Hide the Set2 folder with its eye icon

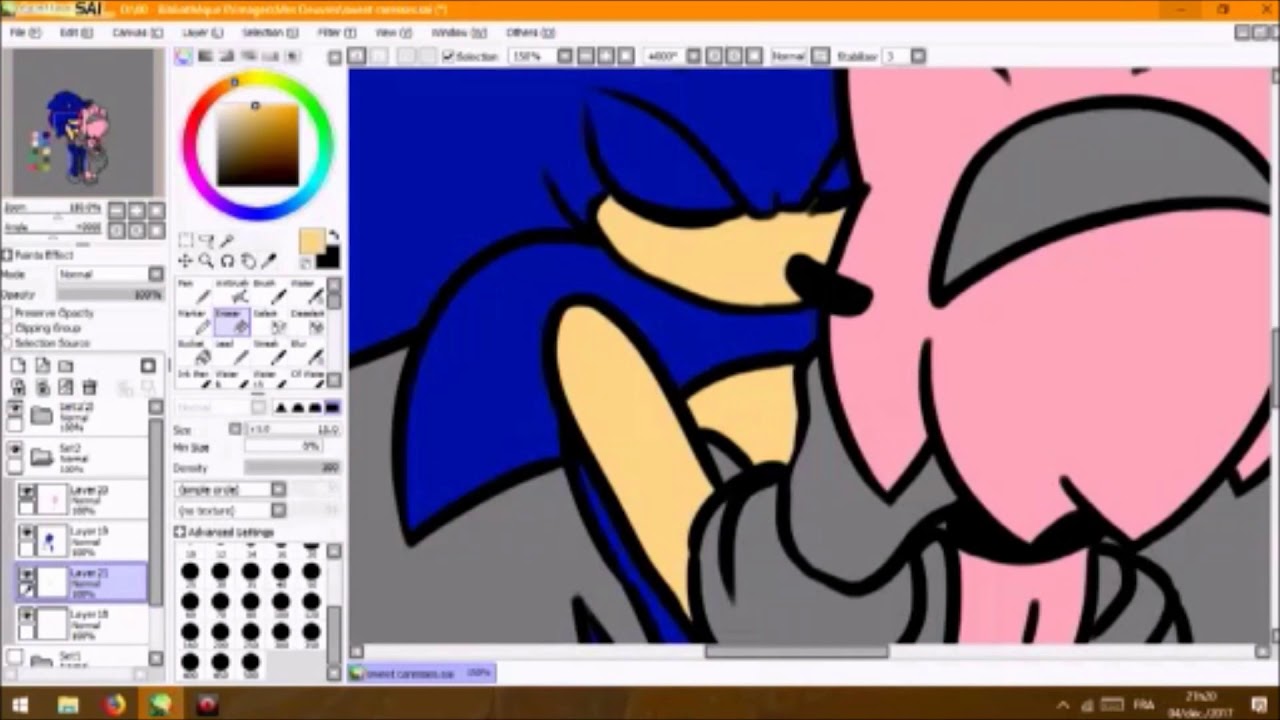pos(14,450)
